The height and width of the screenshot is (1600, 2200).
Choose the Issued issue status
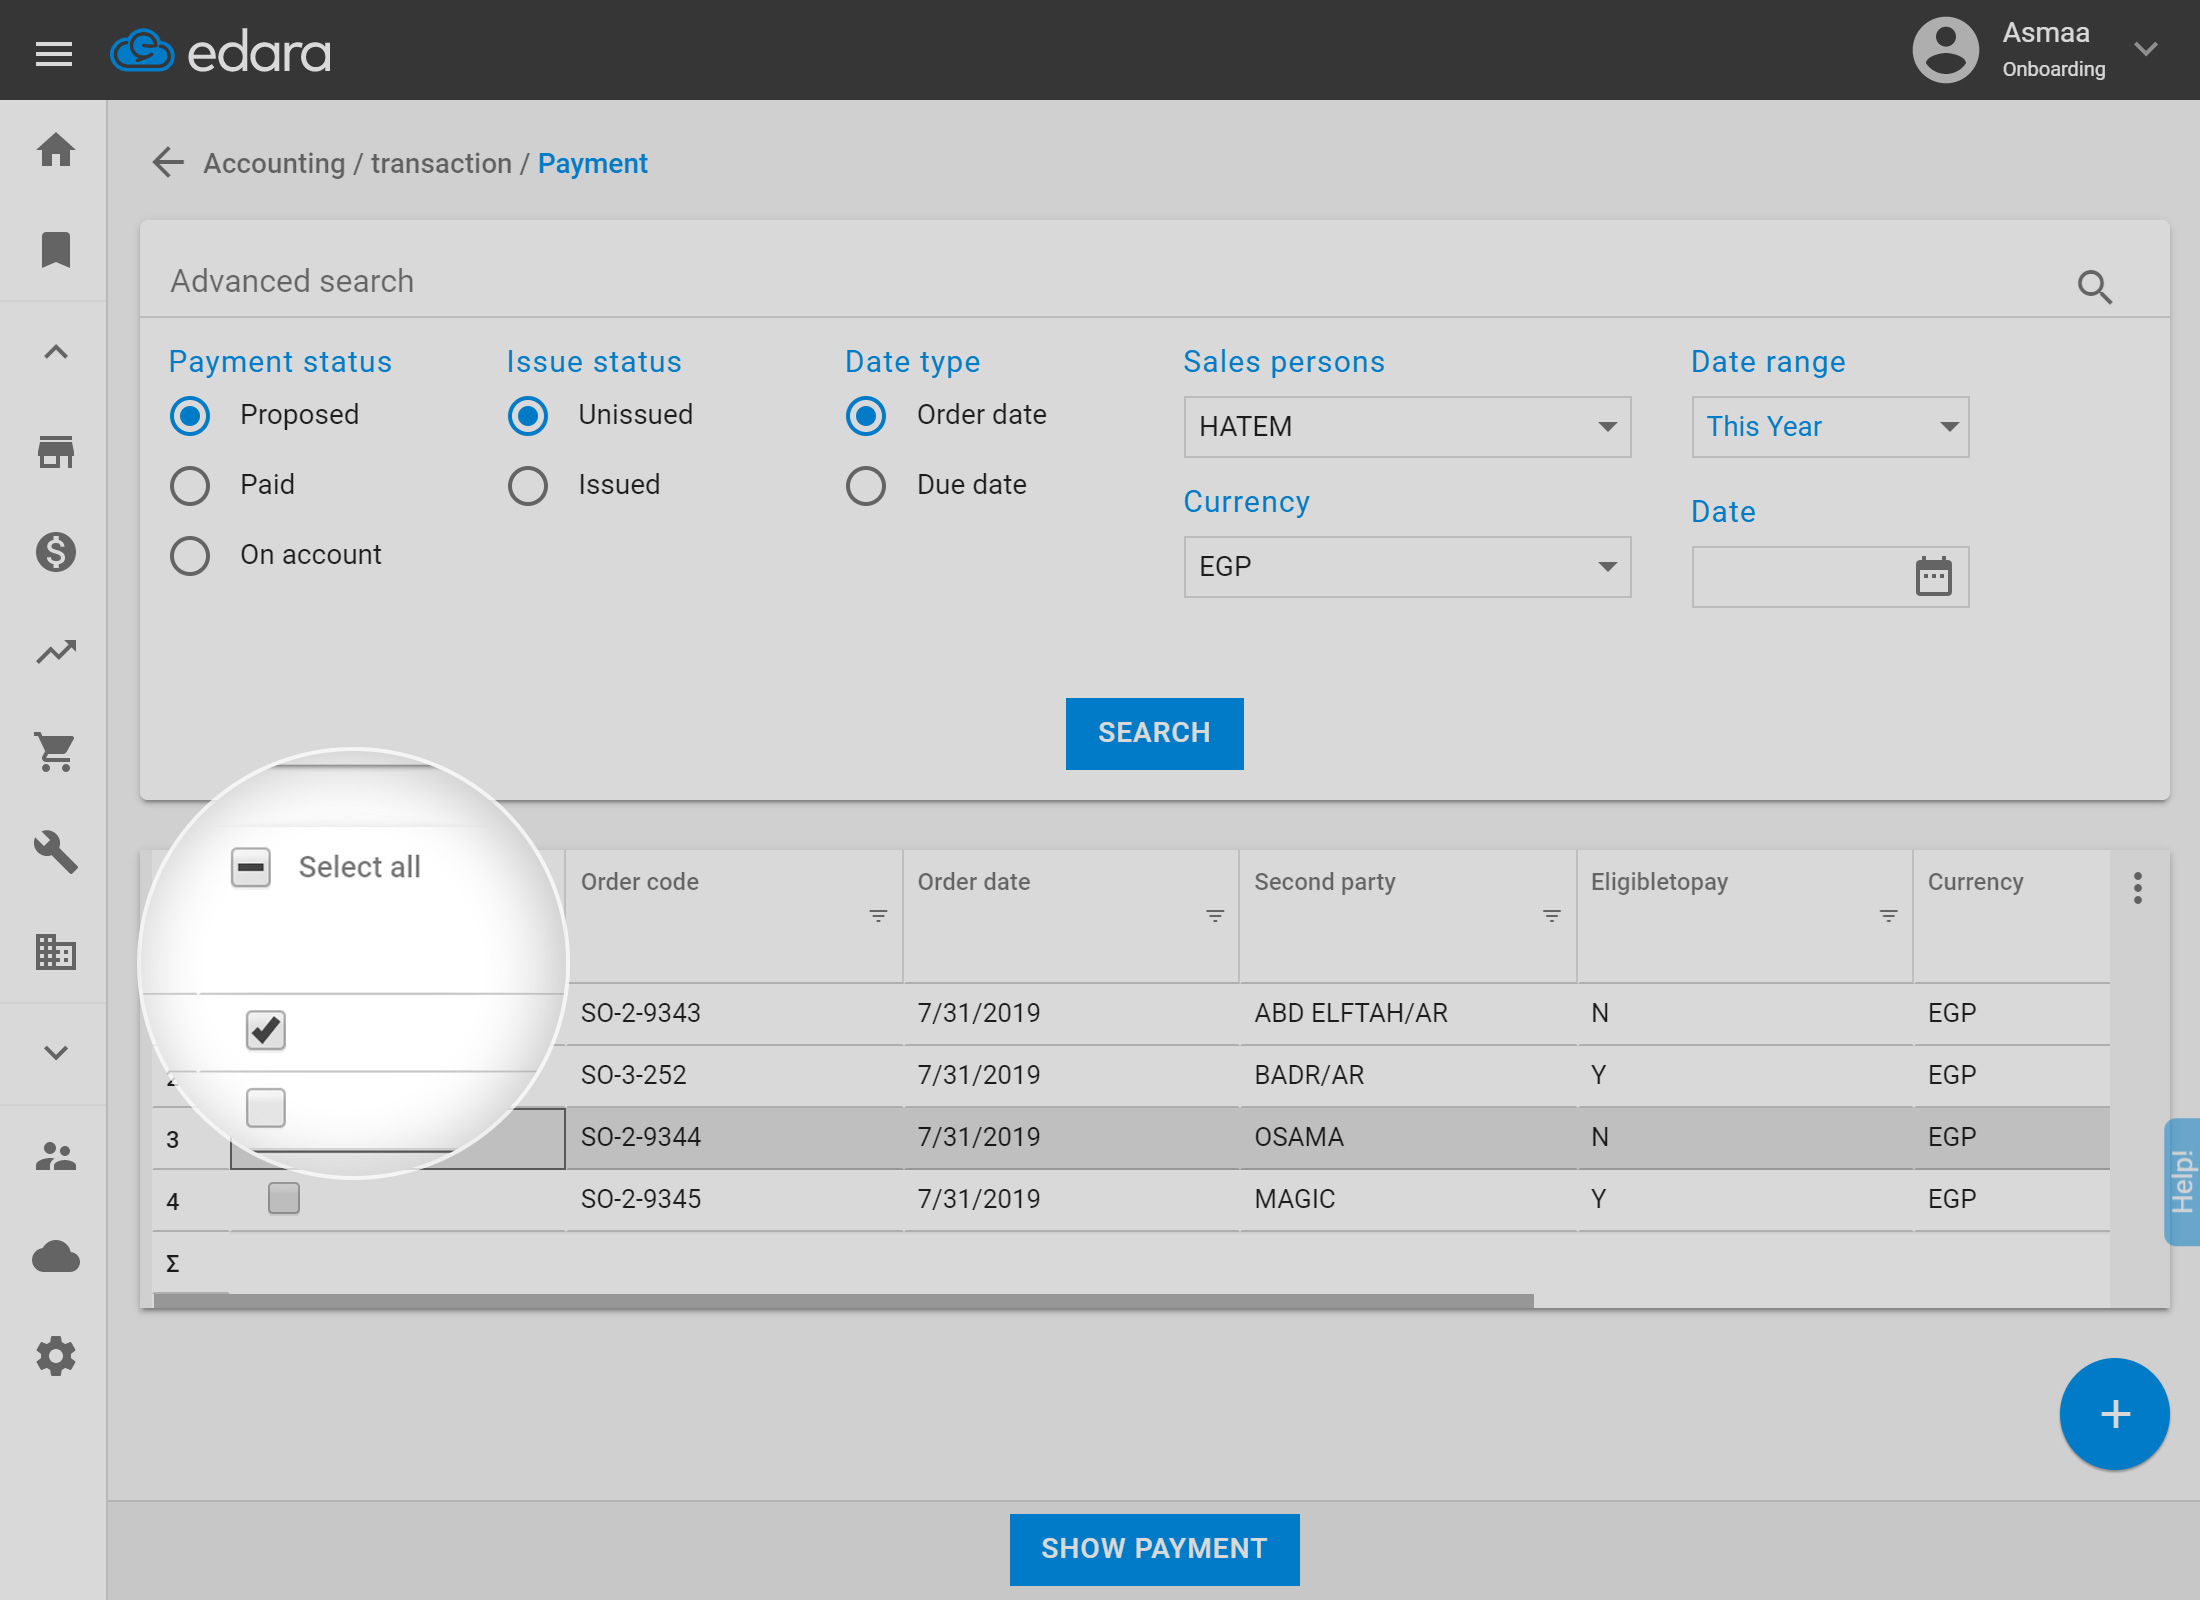pyautogui.click(x=528, y=486)
